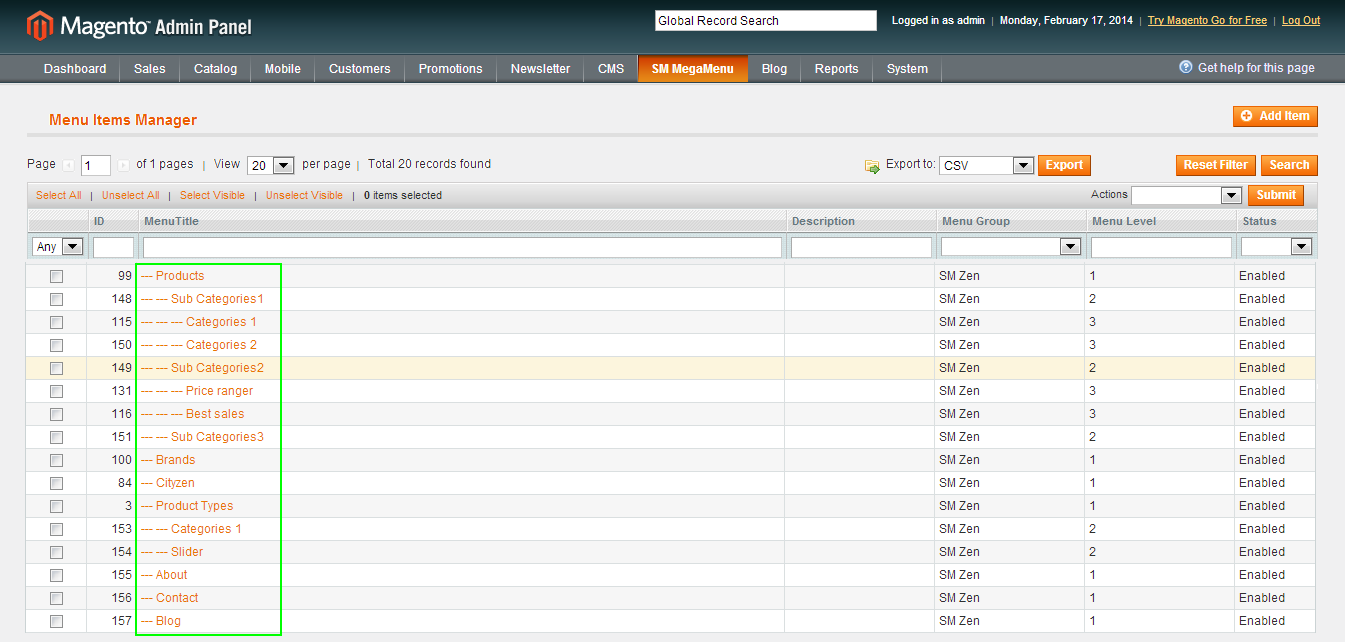The height and width of the screenshot is (642, 1345).
Task: Check the Brands row checkbox
Action: pyautogui.click(x=56, y=460)
